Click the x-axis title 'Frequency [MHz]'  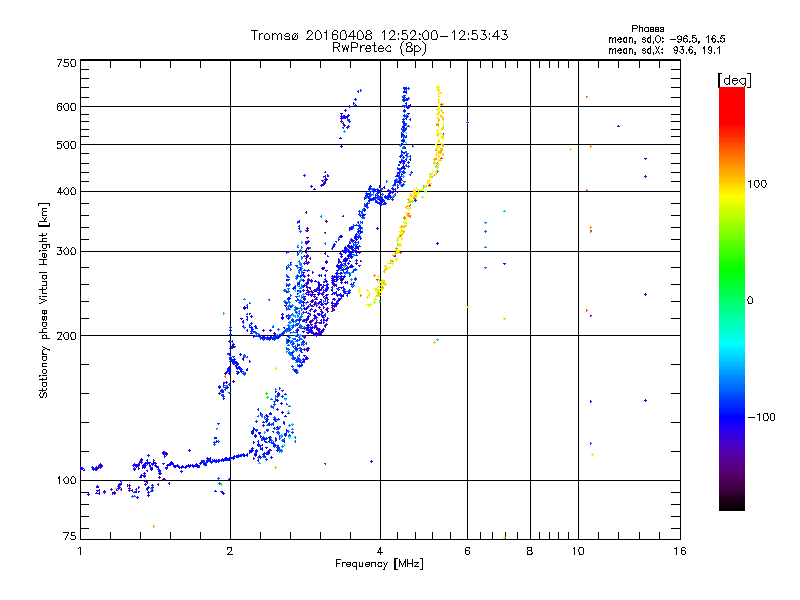[x=379, y=564]
